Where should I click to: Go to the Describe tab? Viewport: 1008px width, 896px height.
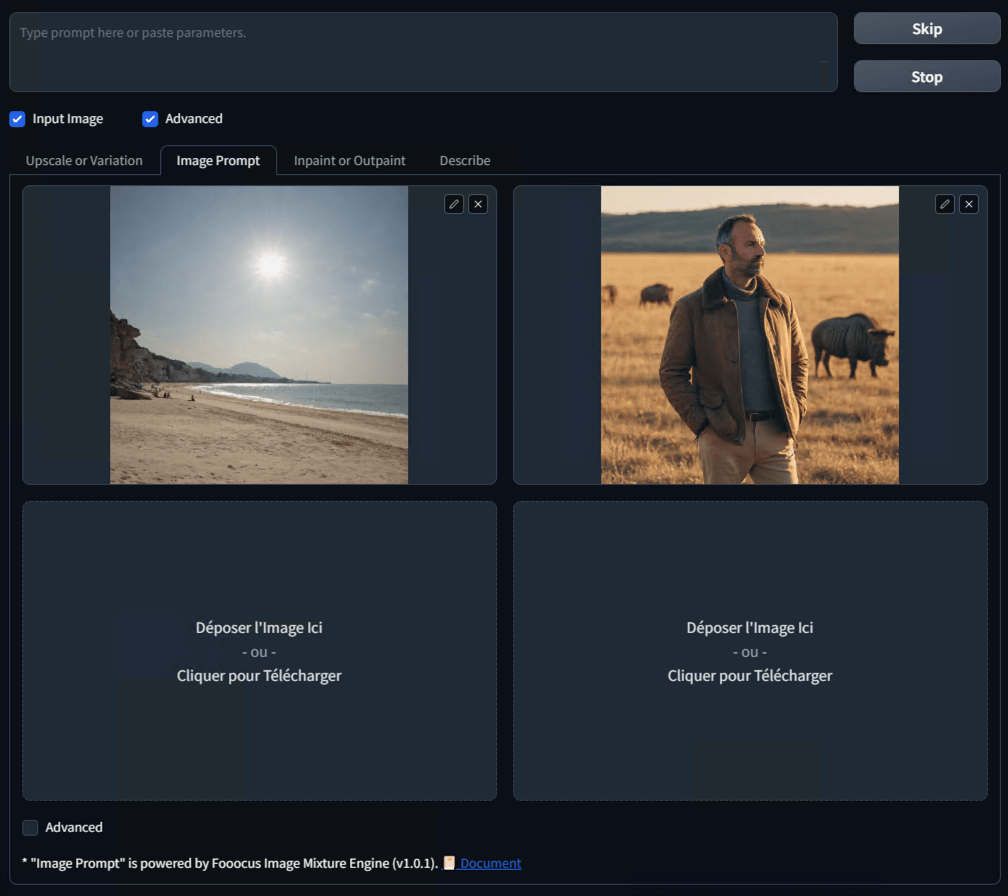coord(465,161)
